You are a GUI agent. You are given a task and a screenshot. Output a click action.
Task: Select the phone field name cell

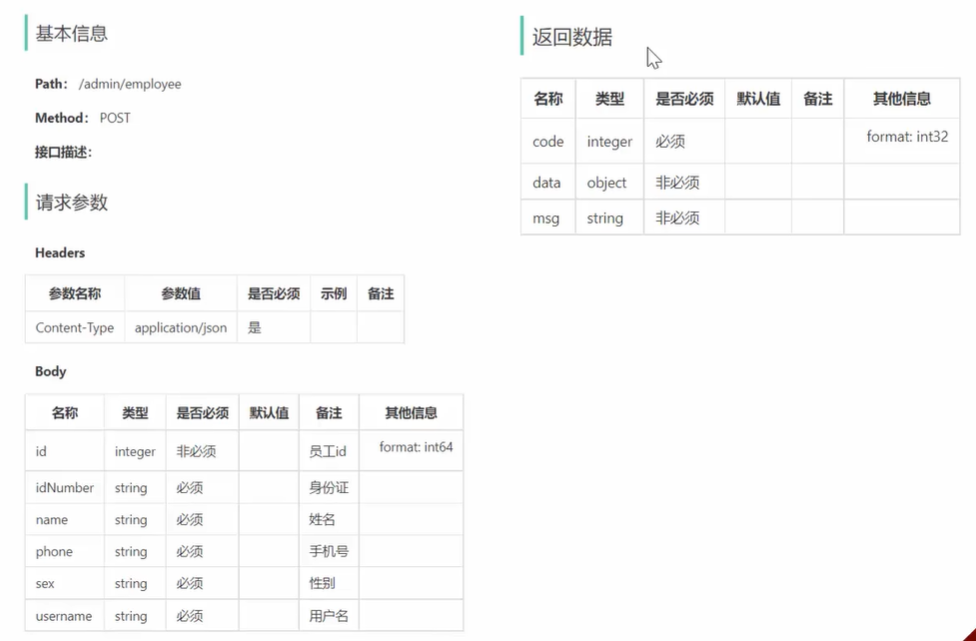point(54,552)
